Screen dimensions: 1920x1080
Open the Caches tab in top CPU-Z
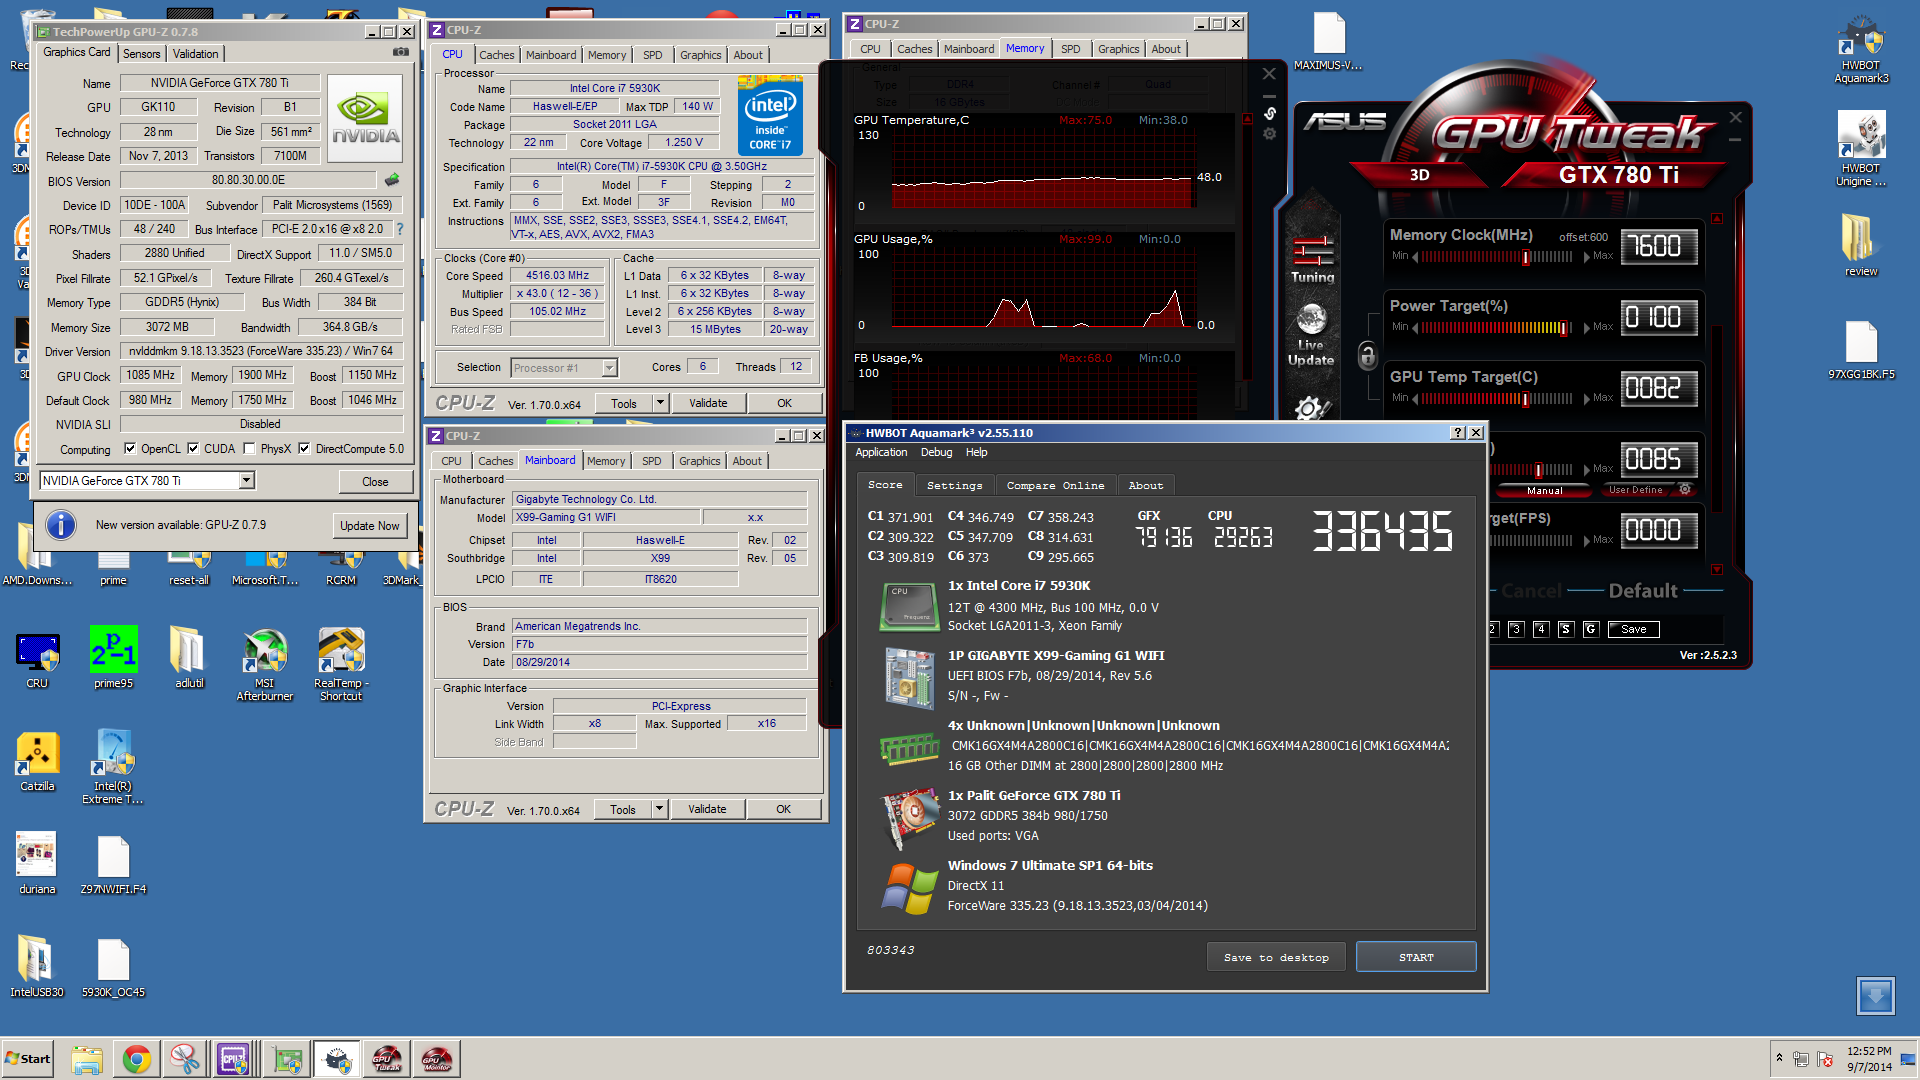(497, 55)
